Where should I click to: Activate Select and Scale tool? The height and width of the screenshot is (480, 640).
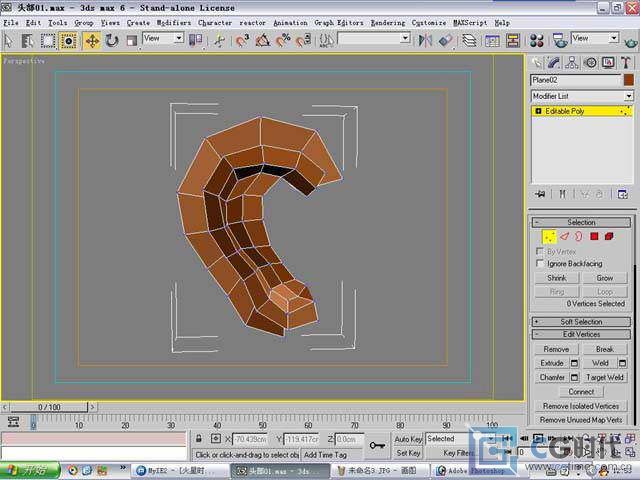pyautogui.click(x=131, y=41)
